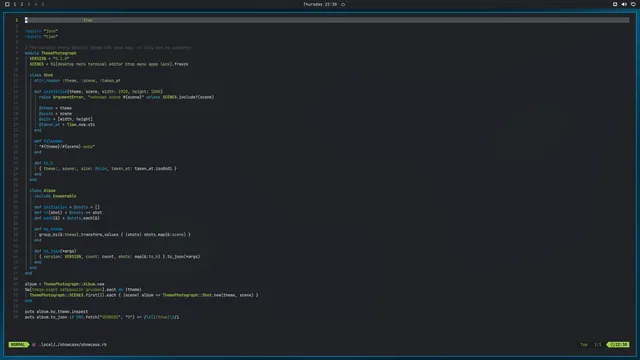
Task: Click the class Album line
Action: click(x=42, y=191)
